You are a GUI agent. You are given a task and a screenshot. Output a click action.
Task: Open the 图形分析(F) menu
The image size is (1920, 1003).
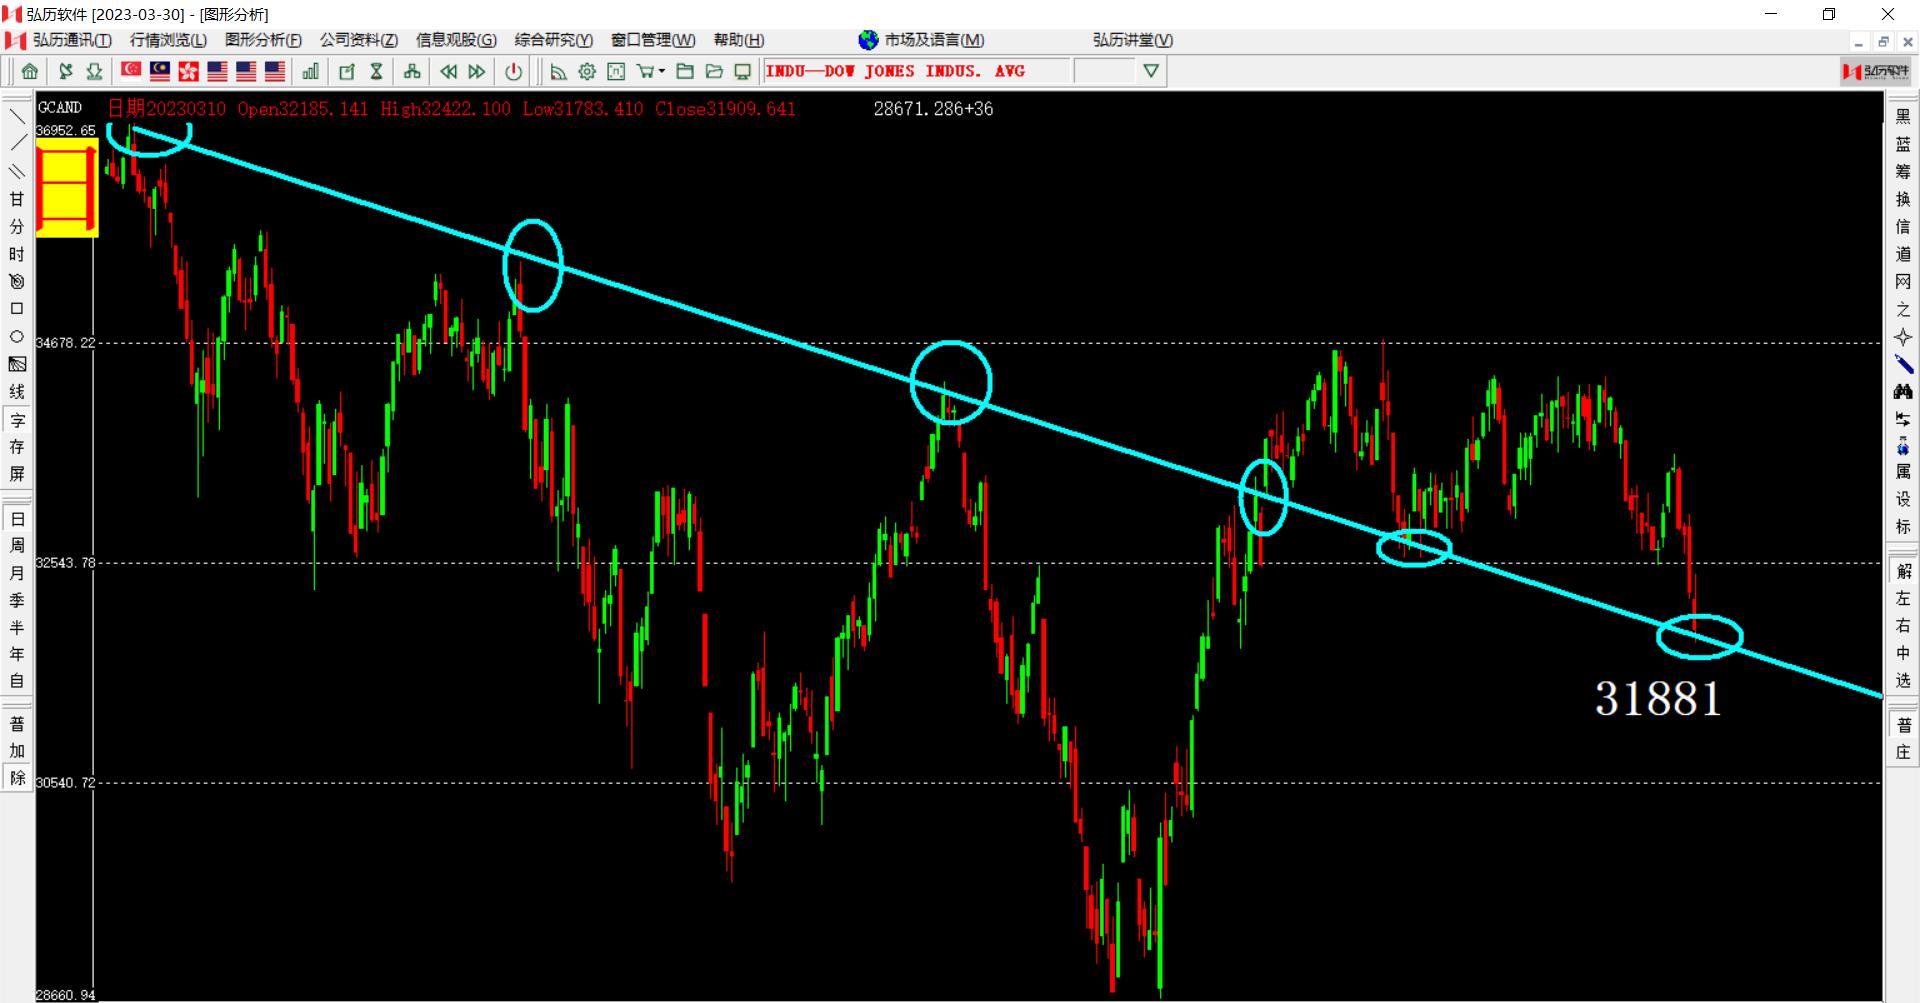point(263,40)
